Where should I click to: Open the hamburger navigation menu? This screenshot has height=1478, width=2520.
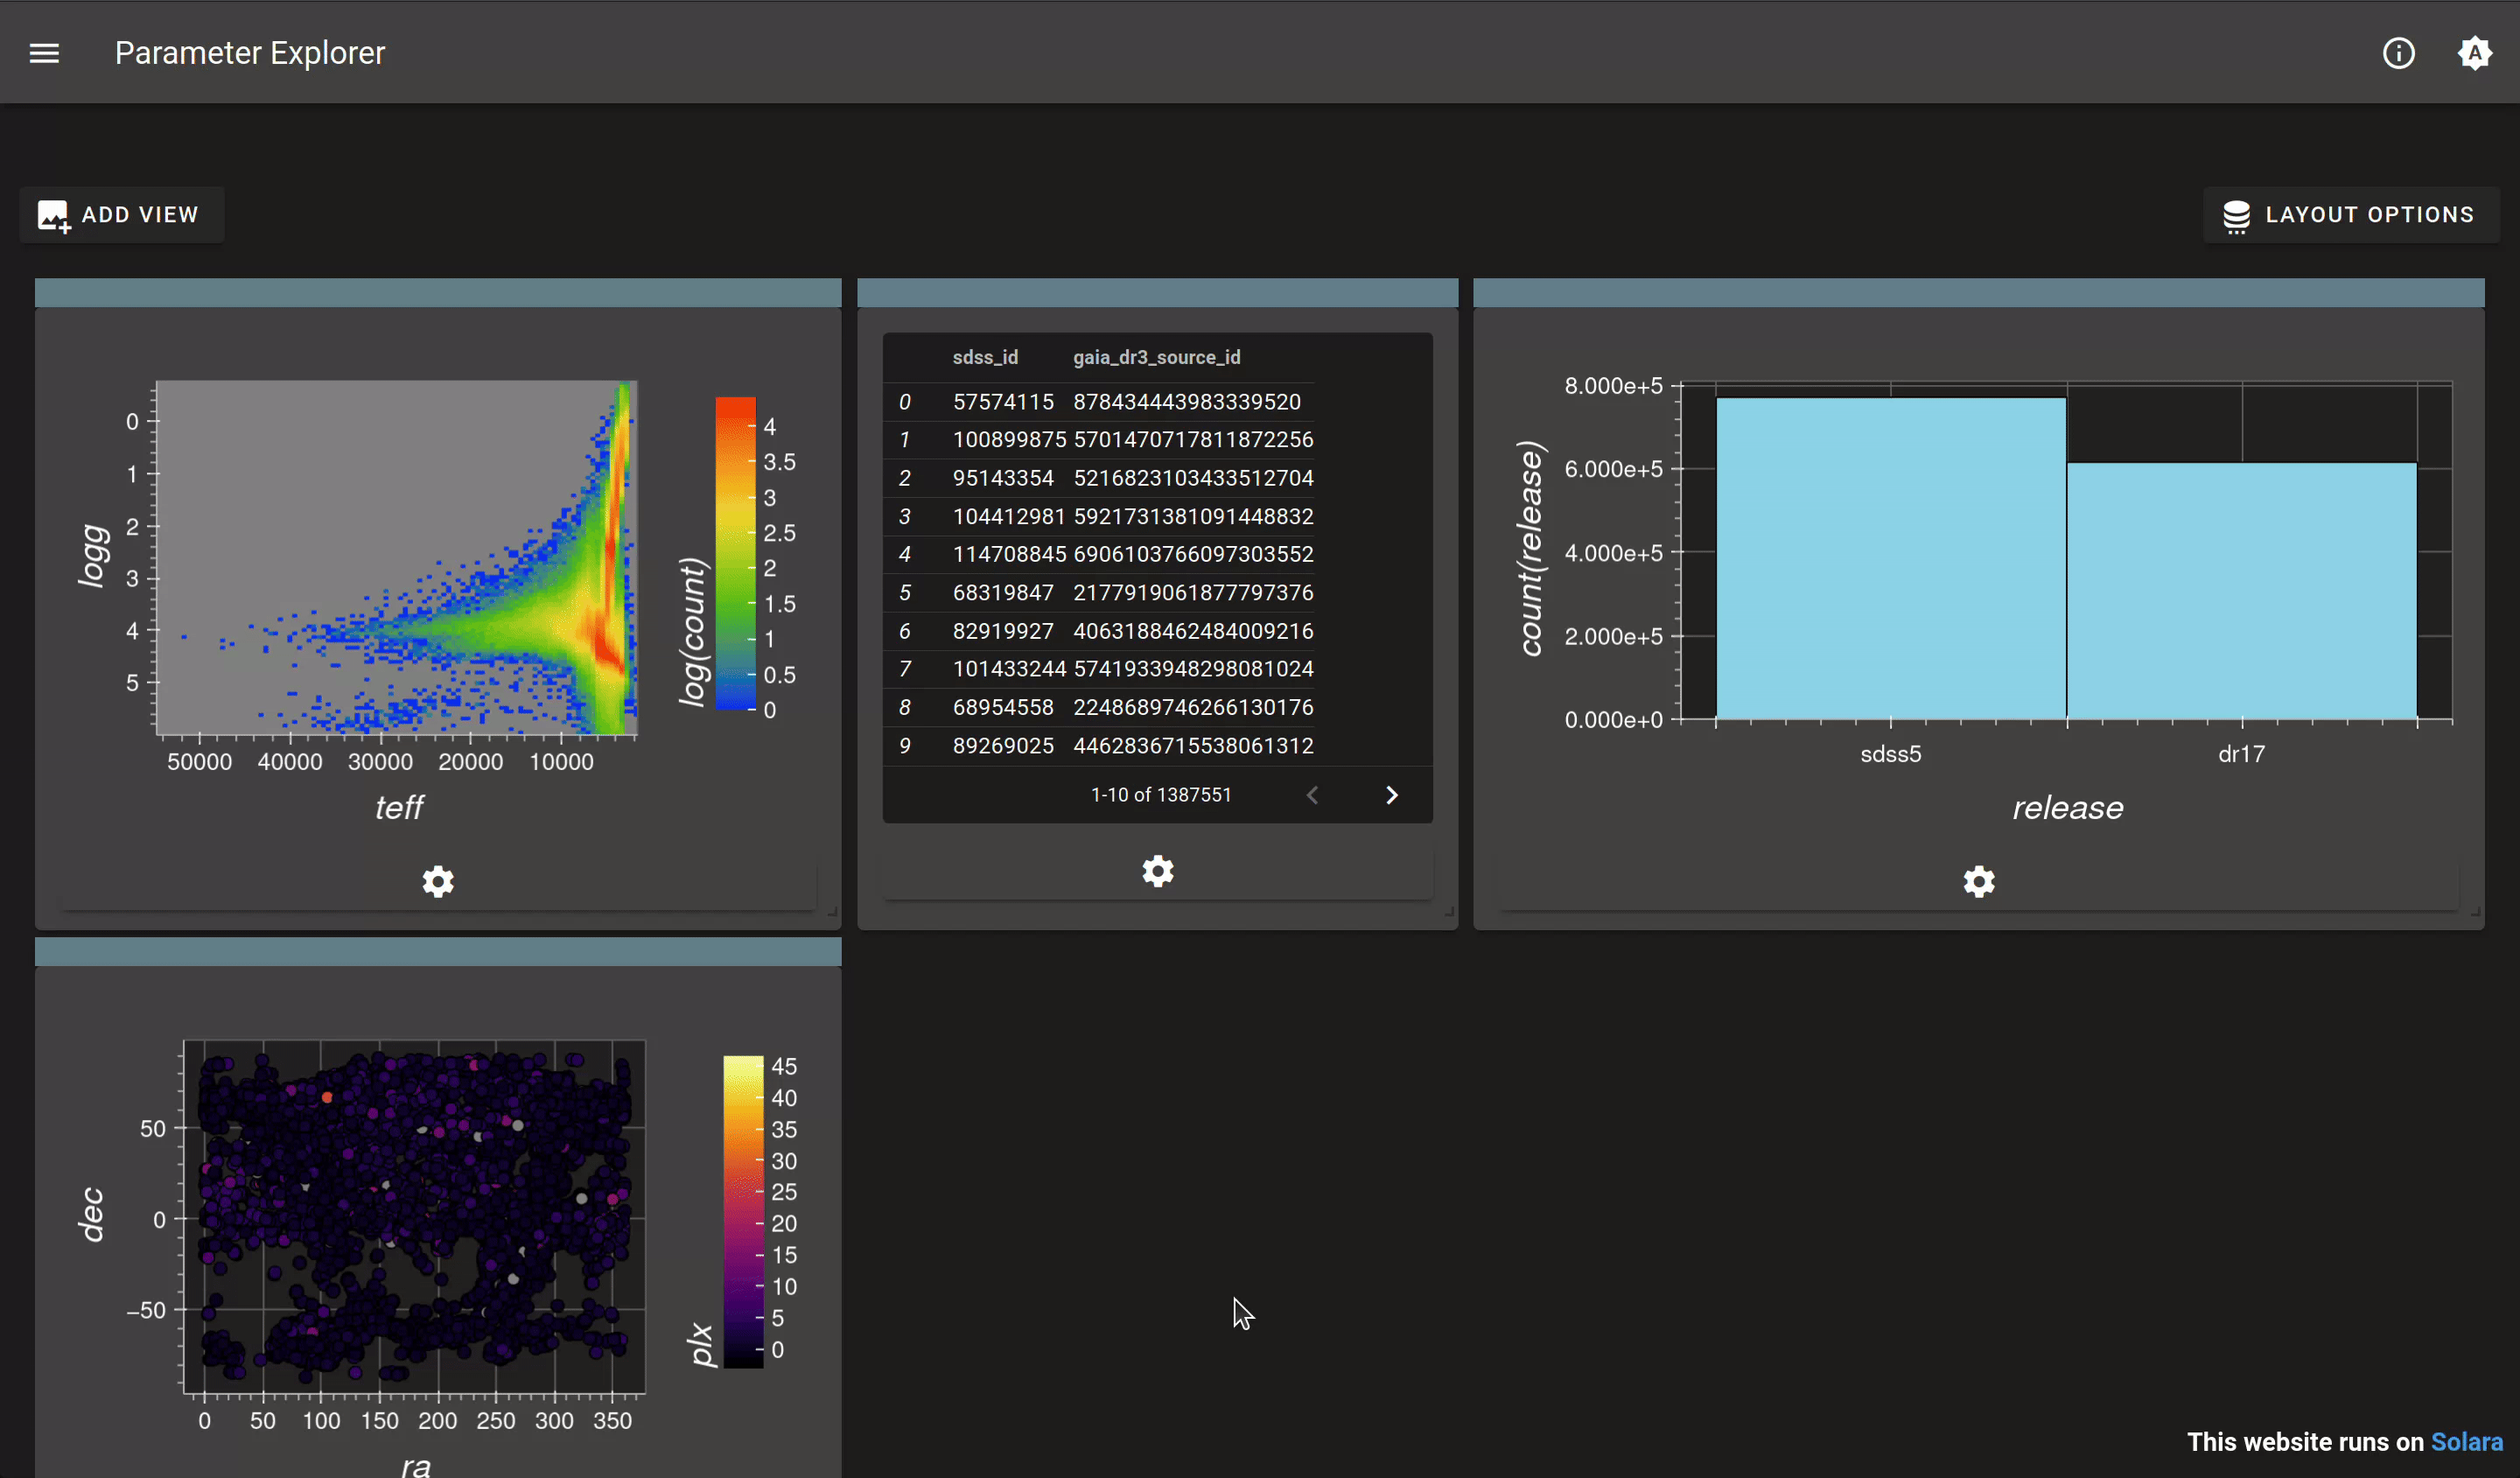[44, 53]
